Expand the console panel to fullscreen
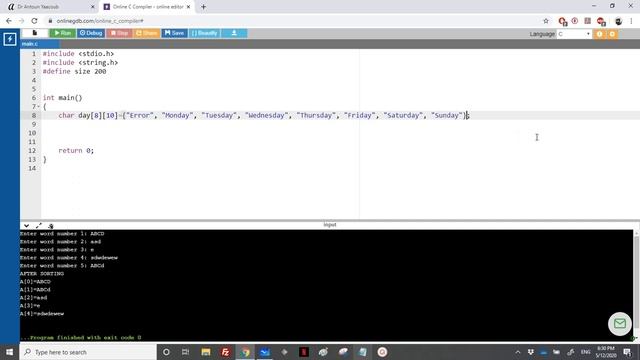This screenshot has width=640, height=360. coord(38,225)
